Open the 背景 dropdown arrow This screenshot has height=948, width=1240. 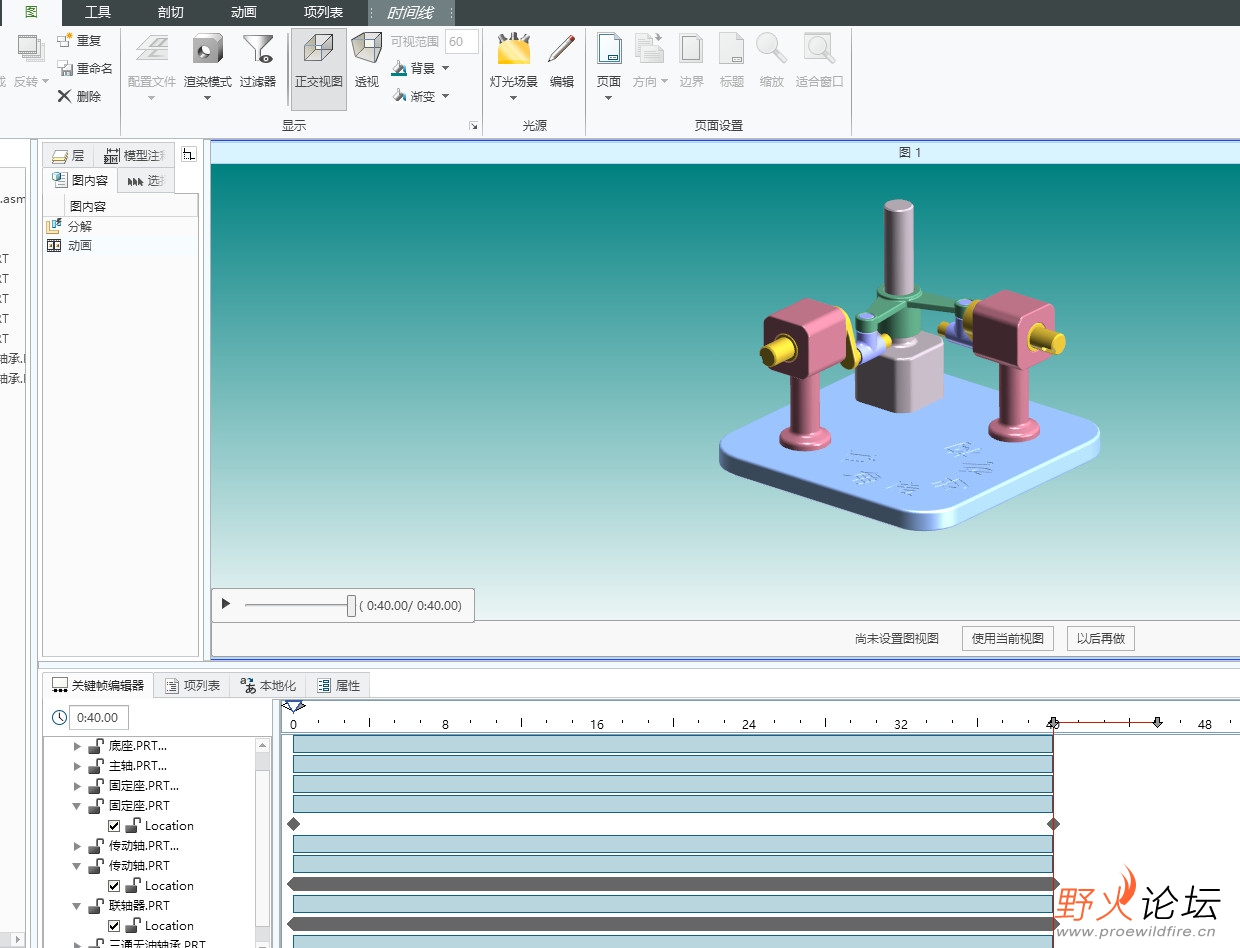445,68
